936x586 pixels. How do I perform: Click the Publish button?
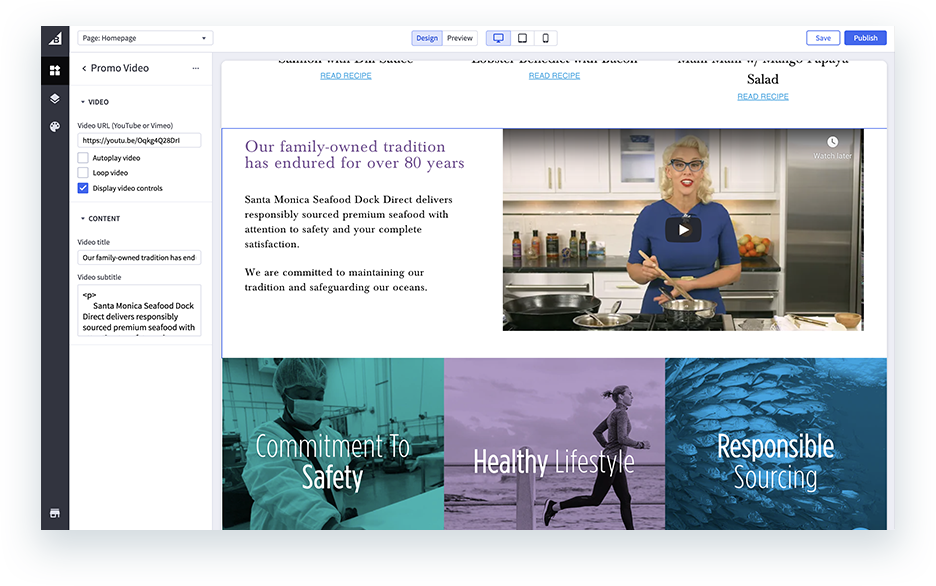click(864, 36)
